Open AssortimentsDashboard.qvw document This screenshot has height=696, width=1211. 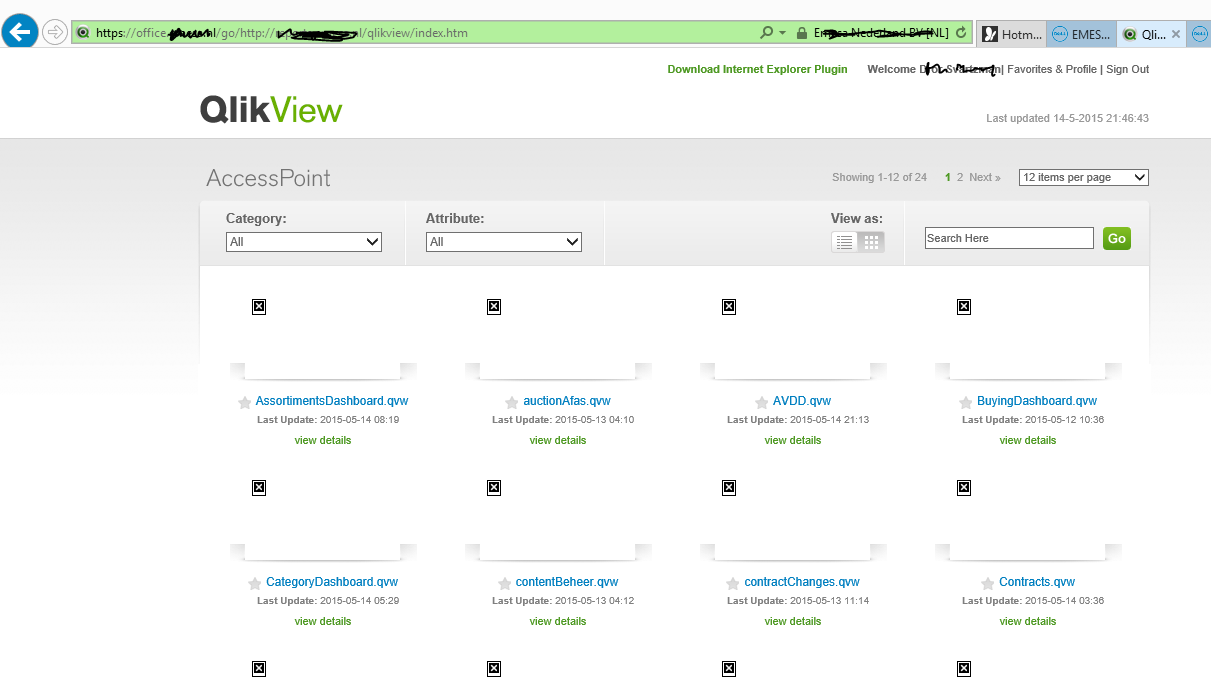click(x=332, y=401)
